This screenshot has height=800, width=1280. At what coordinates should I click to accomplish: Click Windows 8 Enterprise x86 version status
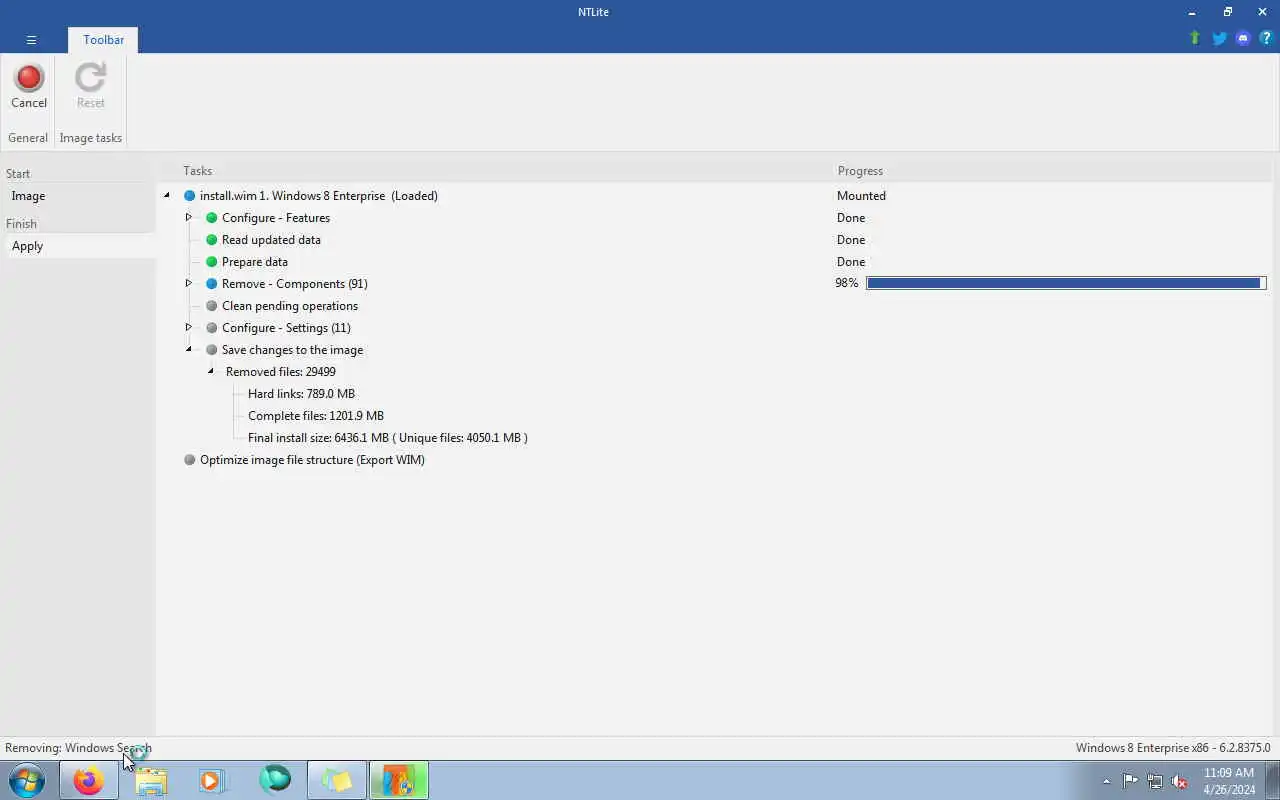tap(1173, 748)
